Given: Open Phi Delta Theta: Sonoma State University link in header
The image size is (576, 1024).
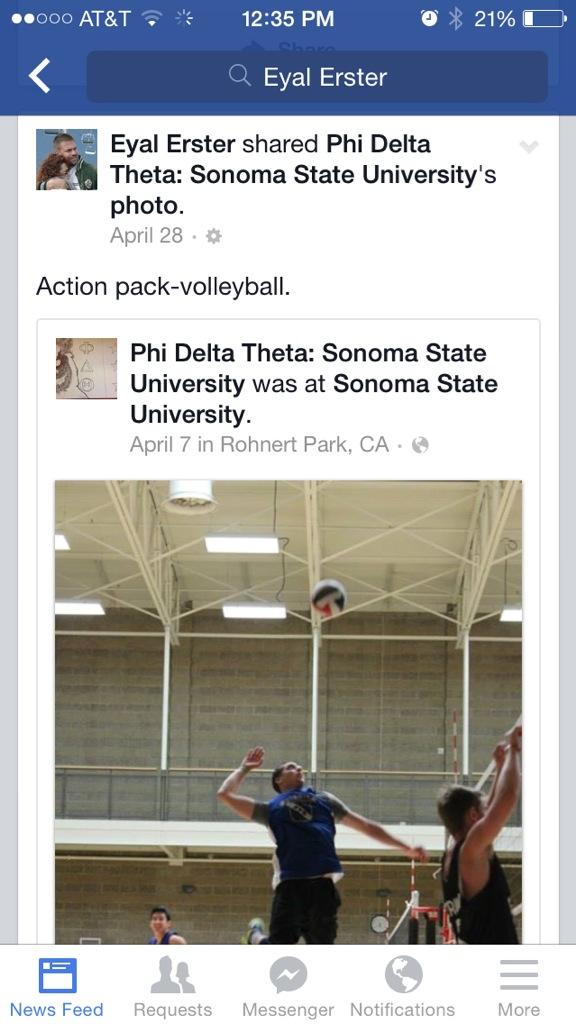Looking at the screenshot, I should point(293,160).
